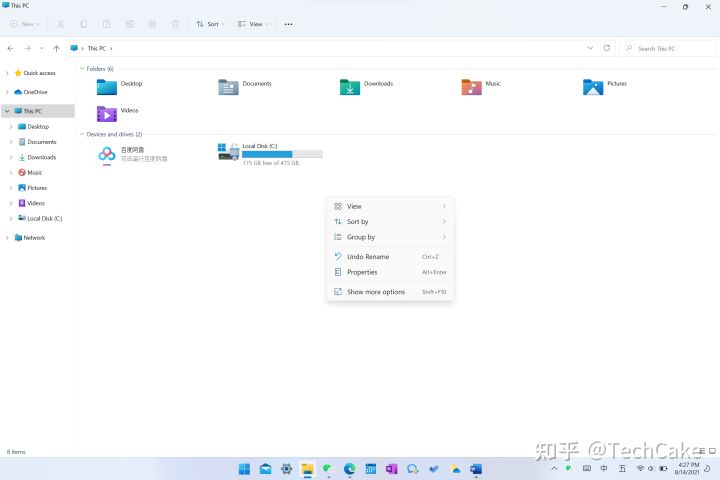Image resolution: width=720 pixels, height=480 pixels.
Task: Open OneNote from the taskbar
Action: [x=391, y=469]
